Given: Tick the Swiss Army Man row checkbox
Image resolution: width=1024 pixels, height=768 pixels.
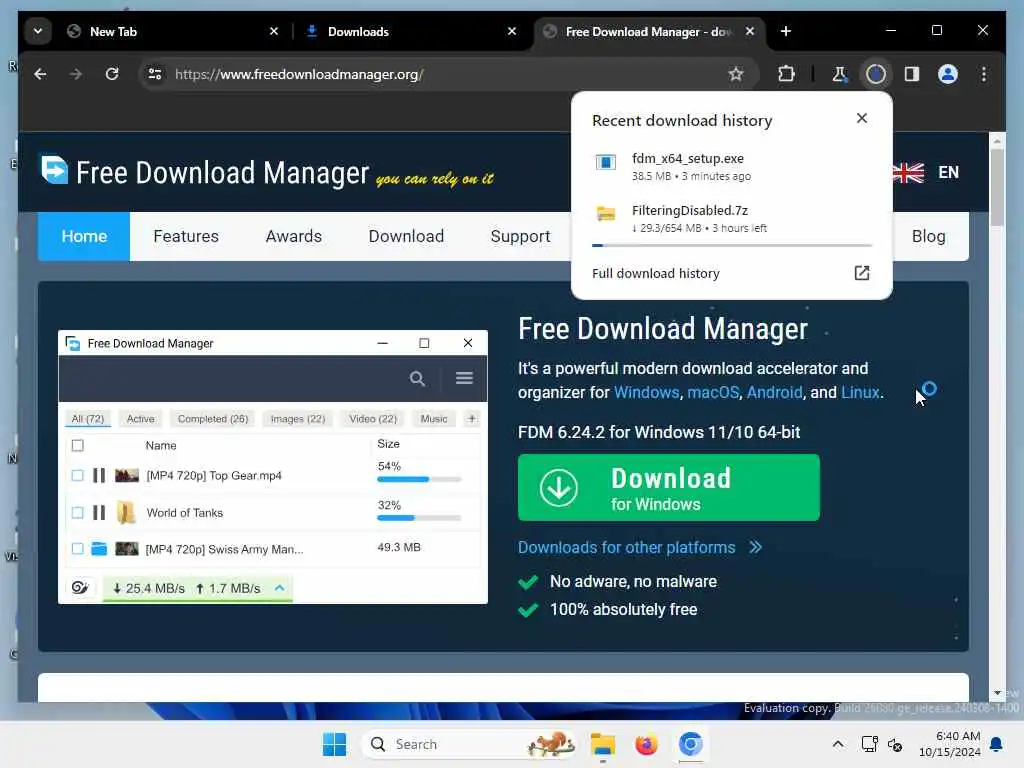Looking at the screenshot, I should tap(78, 549).
